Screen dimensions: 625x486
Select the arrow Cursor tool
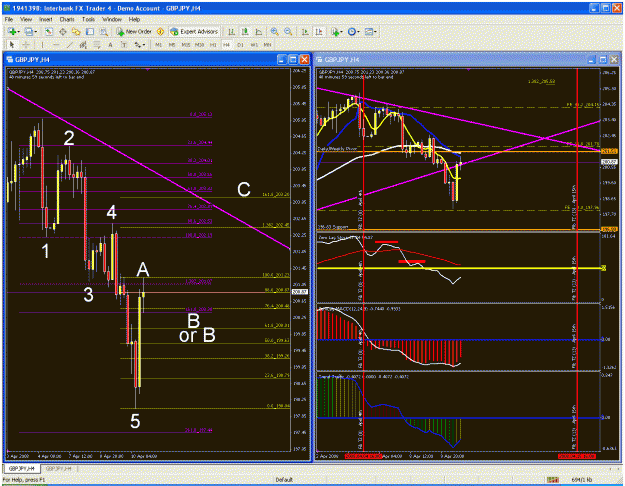click(x=12, y=45)
